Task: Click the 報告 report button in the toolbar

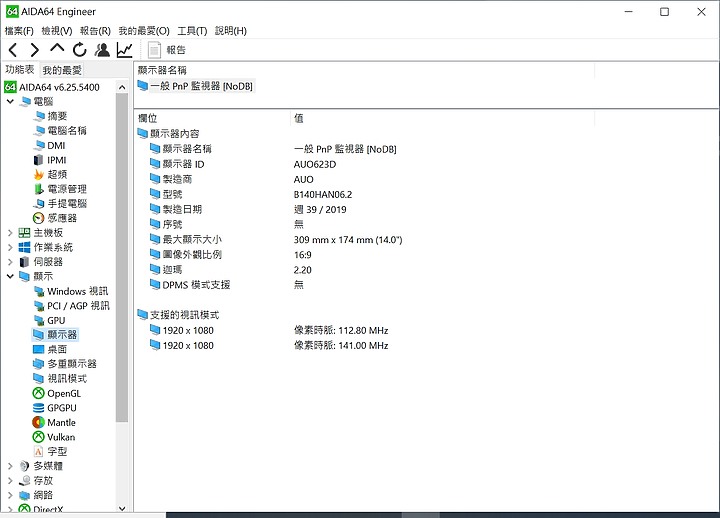Action: click(167, 50)
